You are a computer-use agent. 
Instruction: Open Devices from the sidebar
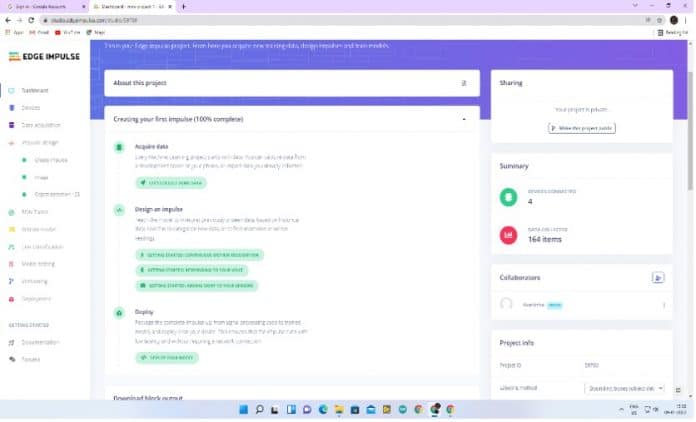click(x=31, y=108)
